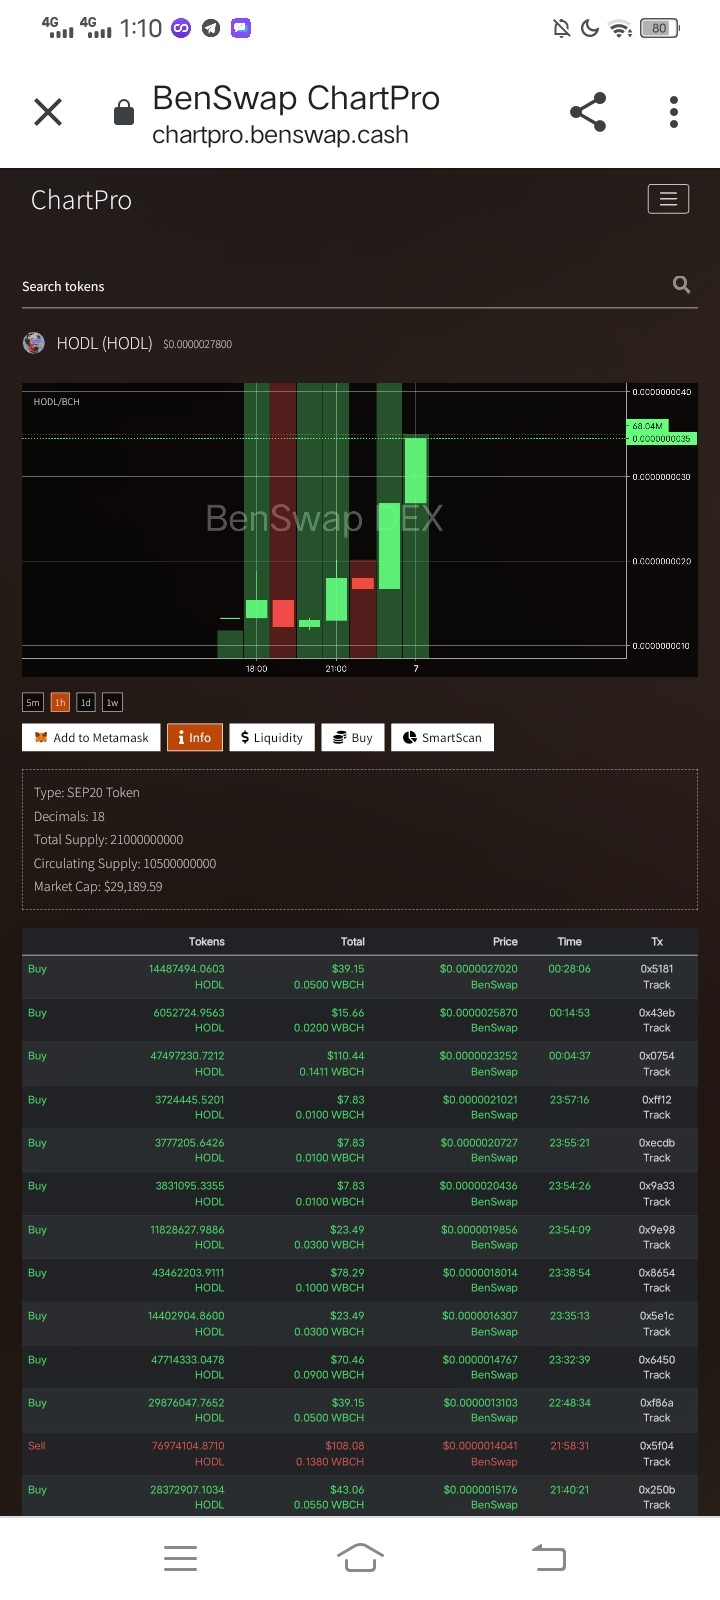Viewport: 720px width, 1600px height.
Task: Click the Time column header
Action: 569,942
